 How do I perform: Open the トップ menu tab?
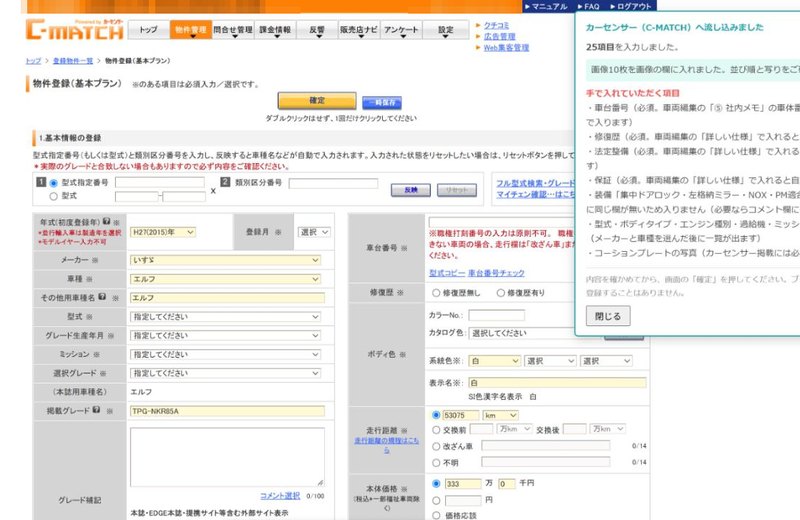148,30
